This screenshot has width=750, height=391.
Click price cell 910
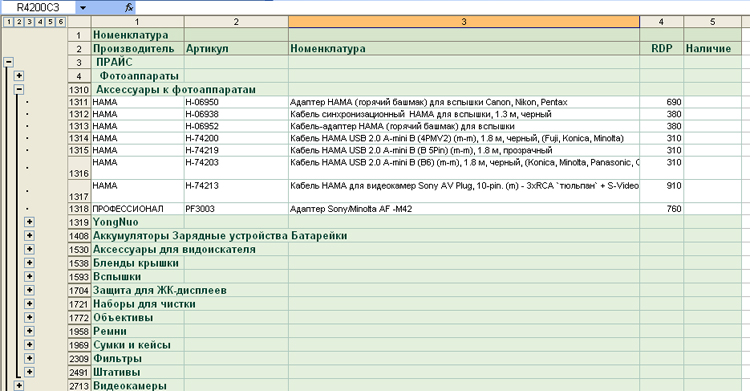(x=662, y=191)
